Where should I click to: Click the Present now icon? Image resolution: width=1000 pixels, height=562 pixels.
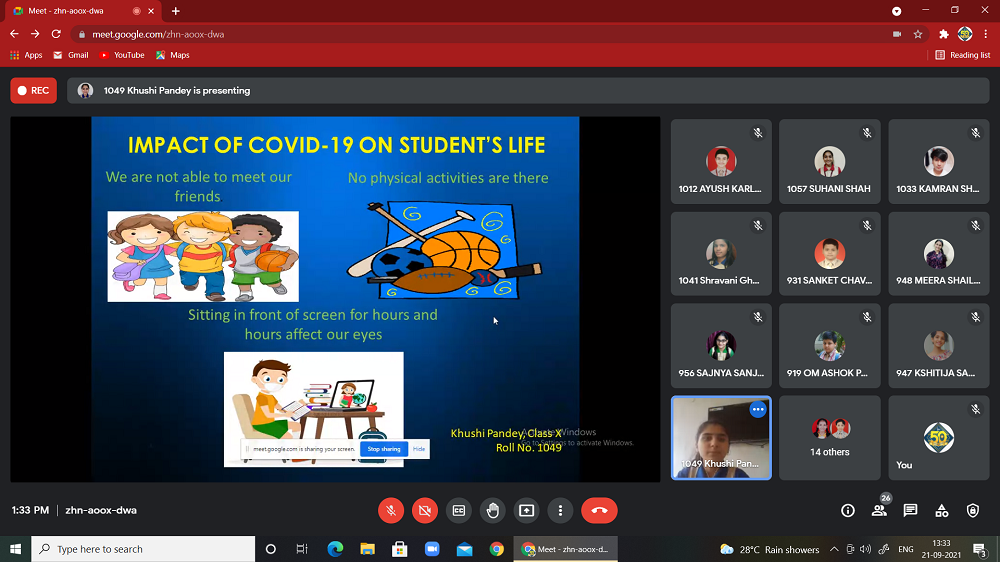(527, 510)
